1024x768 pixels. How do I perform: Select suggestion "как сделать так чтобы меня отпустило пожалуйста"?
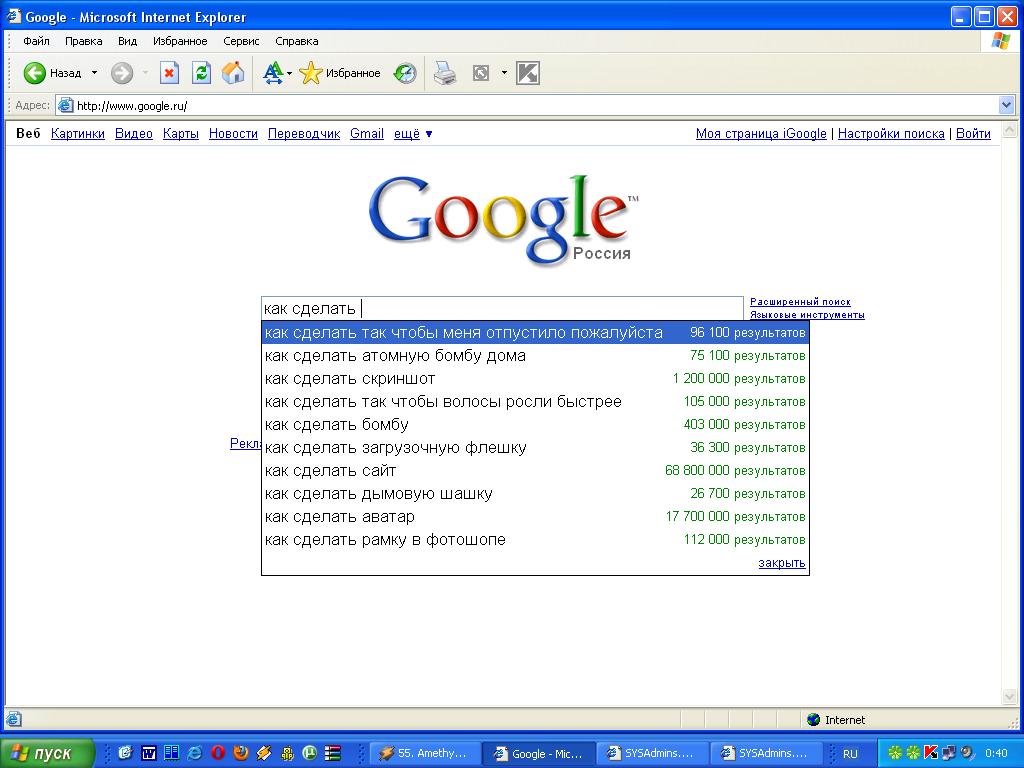coord(535,333)
